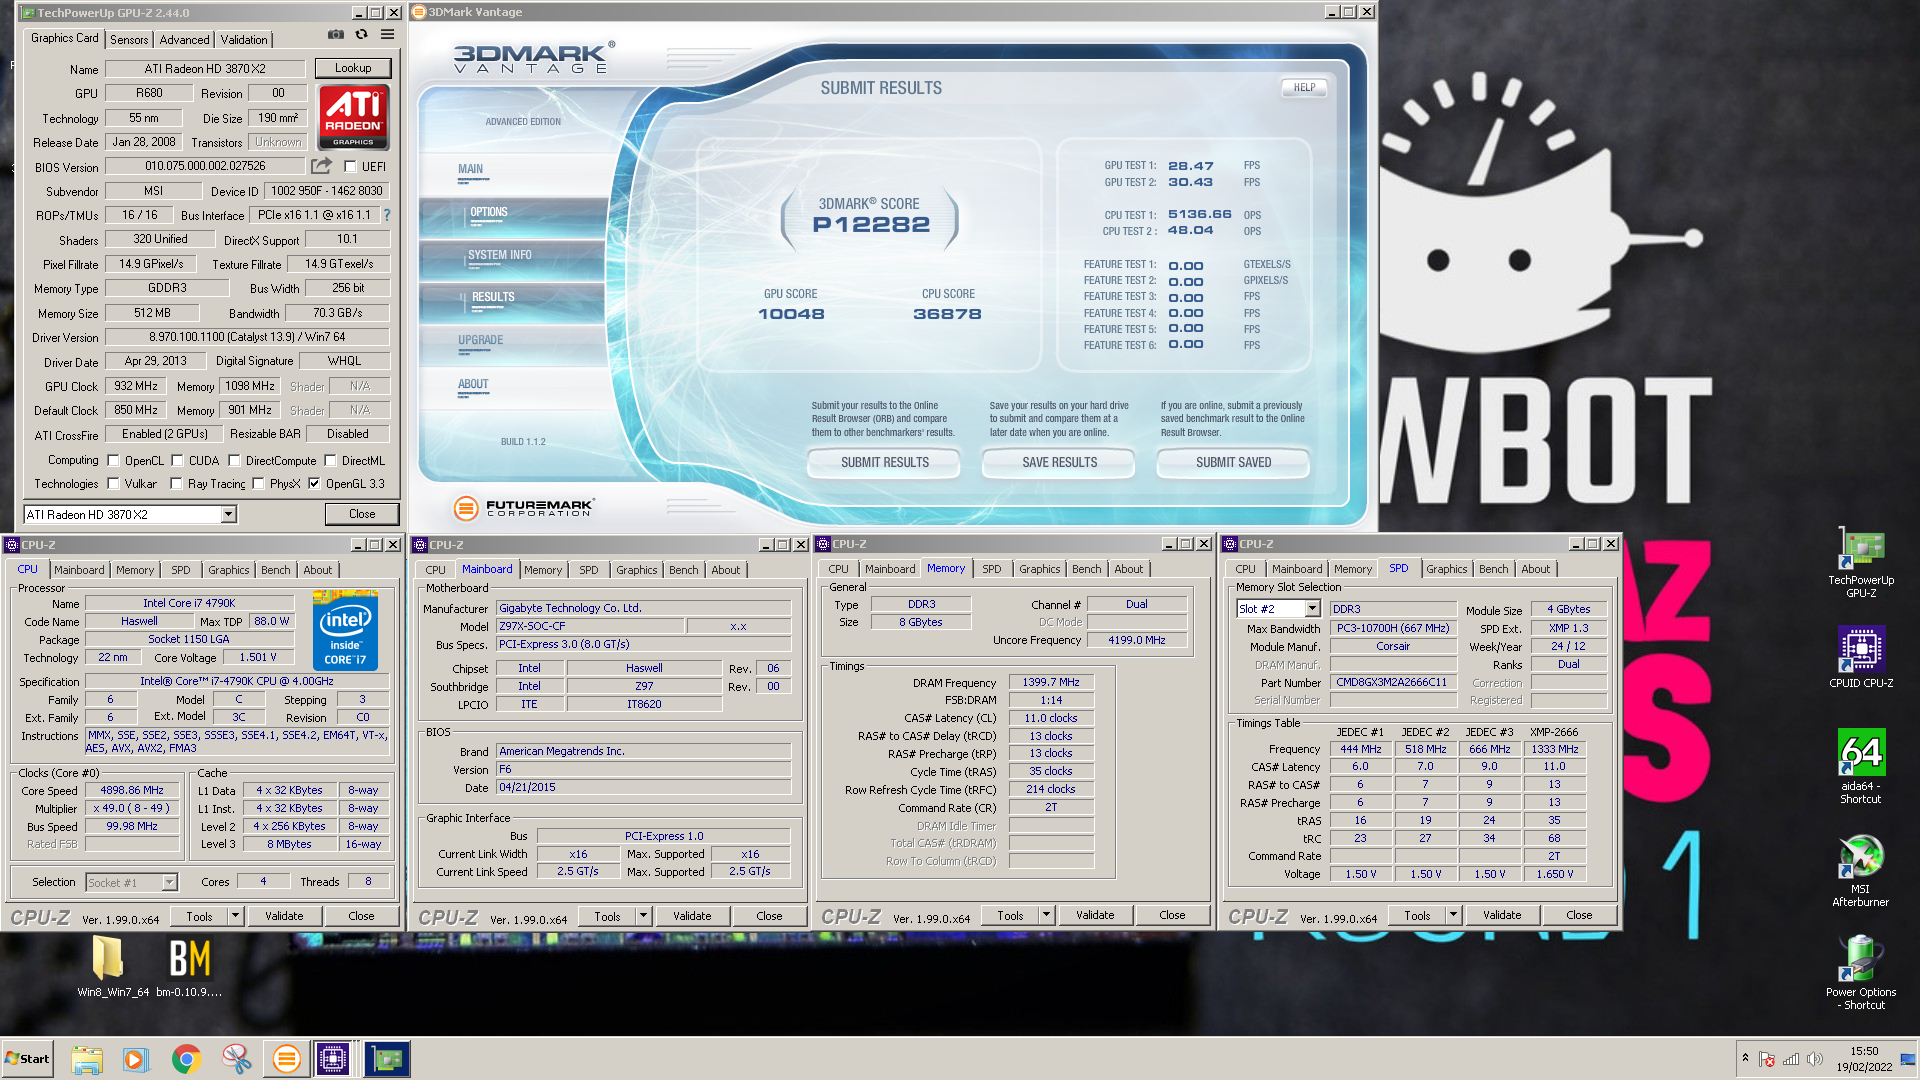Switch to GPU-Z taskbar icon
The height and width of the screenshot is (1080, 1920).
click(x=387, y=1059)
